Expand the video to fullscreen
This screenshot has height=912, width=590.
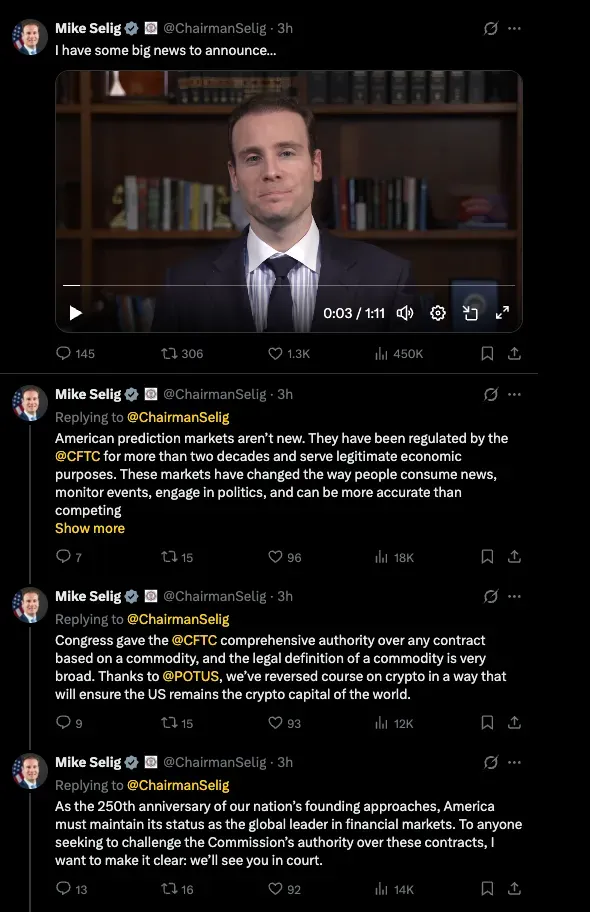(503, 312)
